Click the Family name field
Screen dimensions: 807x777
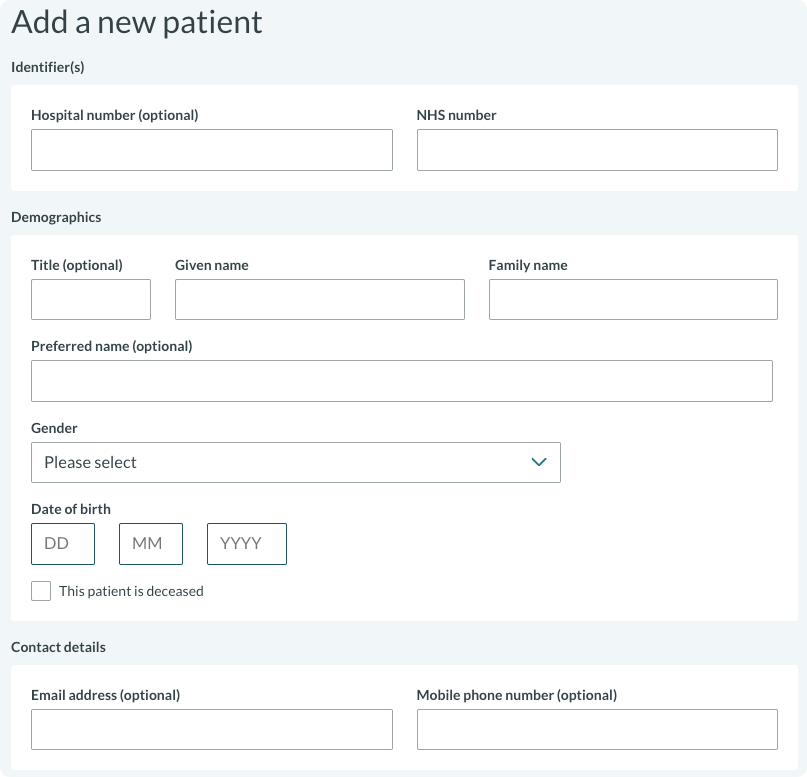click(632, 299)
